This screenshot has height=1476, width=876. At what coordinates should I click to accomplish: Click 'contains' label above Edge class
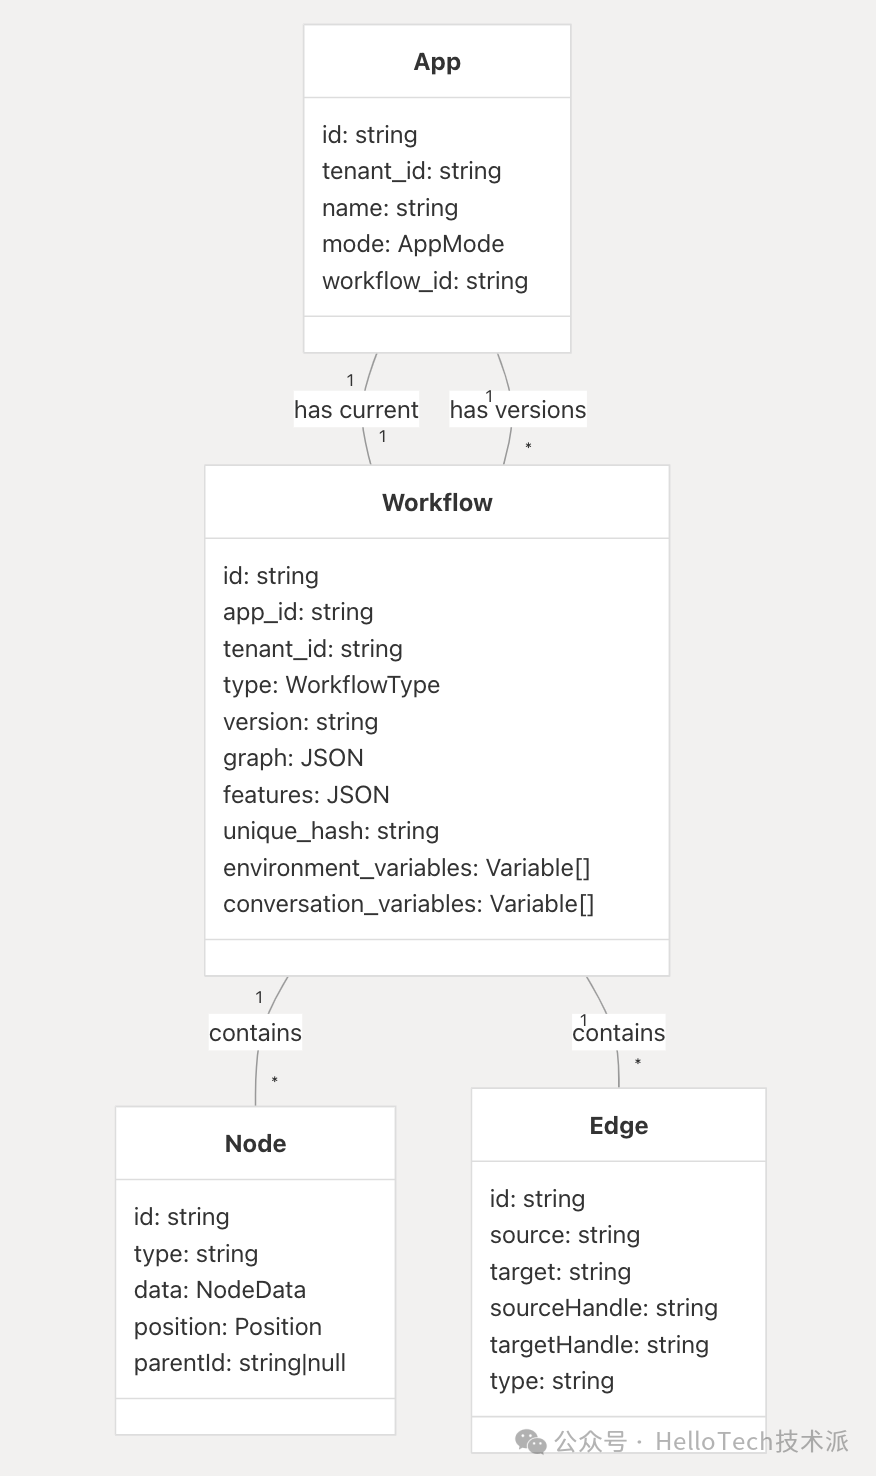[618, 1033]
